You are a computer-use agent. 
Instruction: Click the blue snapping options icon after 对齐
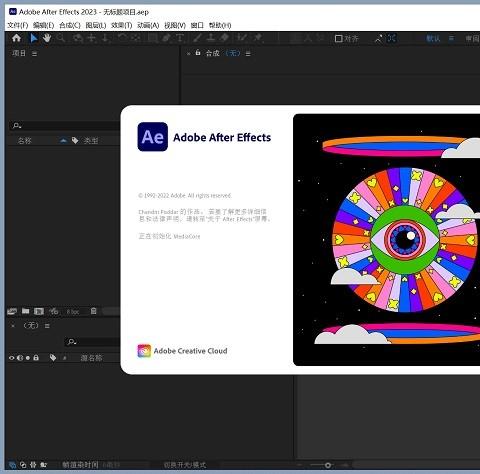click(x=392, y=38)
